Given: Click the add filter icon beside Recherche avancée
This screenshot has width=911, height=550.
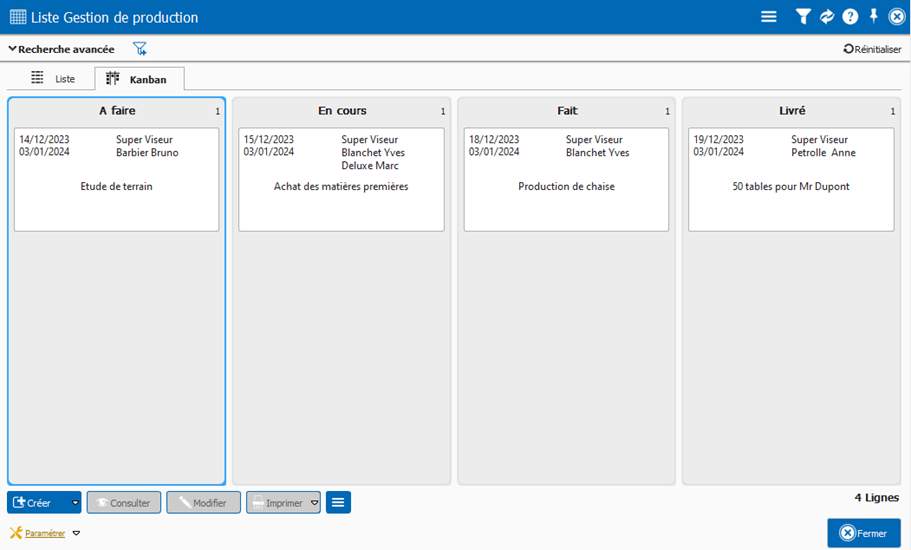Looking at the screenshot, I should click(140, 49).
